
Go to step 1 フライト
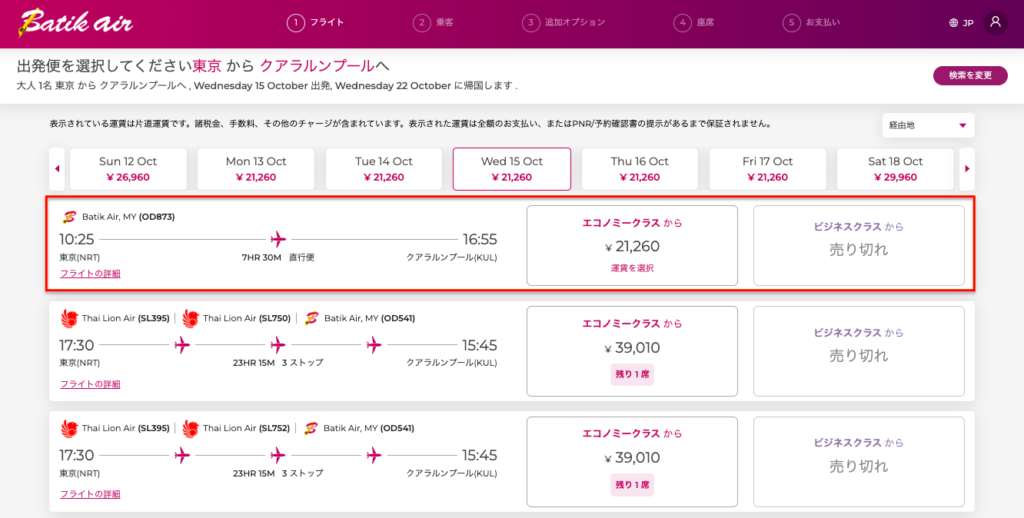[x=315, y=23]
